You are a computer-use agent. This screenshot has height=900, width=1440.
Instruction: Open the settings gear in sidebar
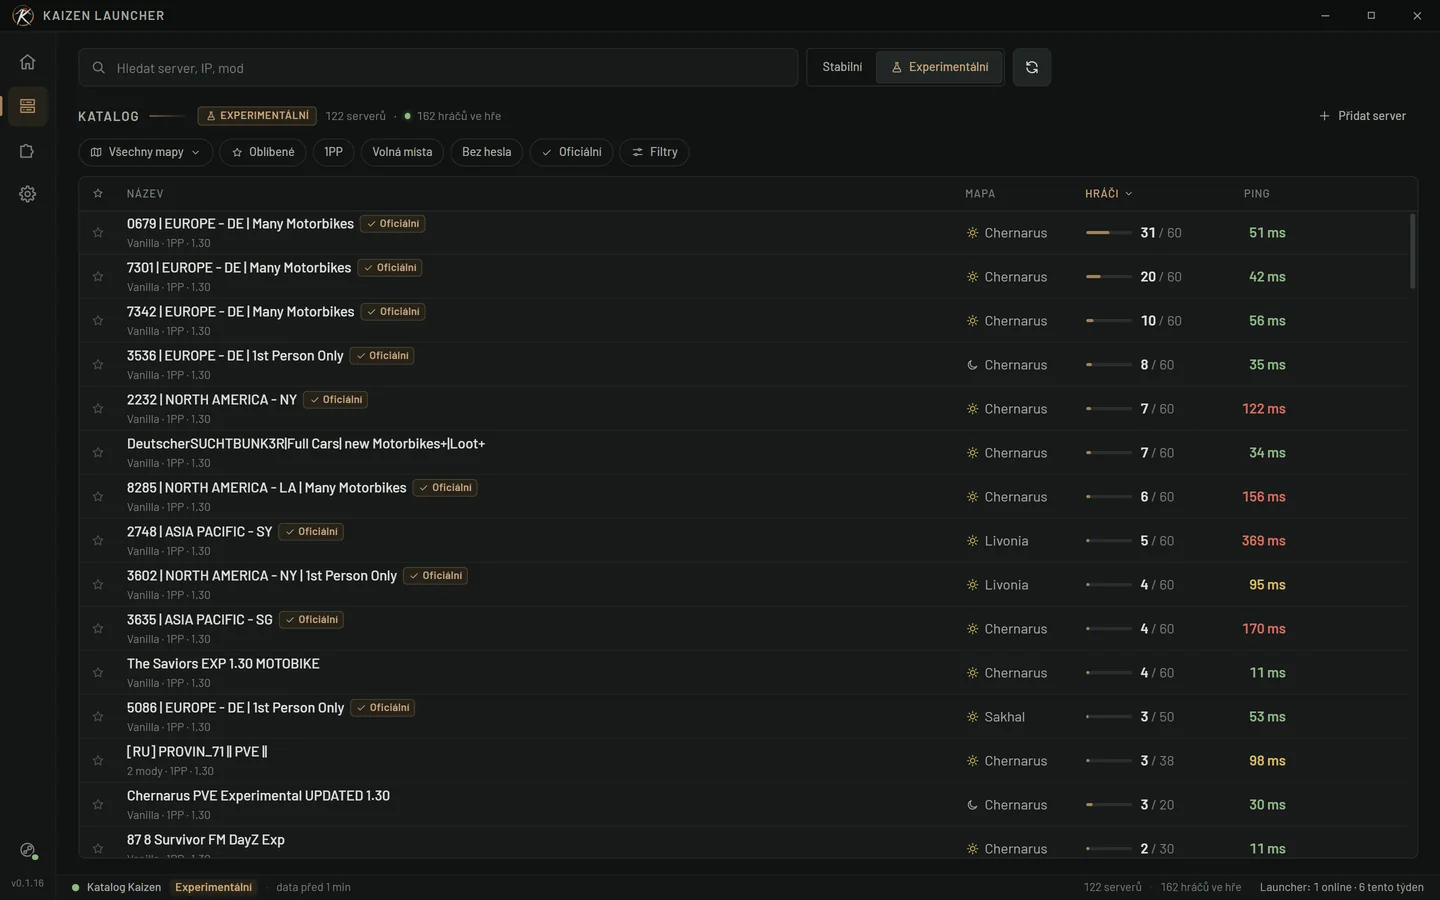tap(27, 194)
